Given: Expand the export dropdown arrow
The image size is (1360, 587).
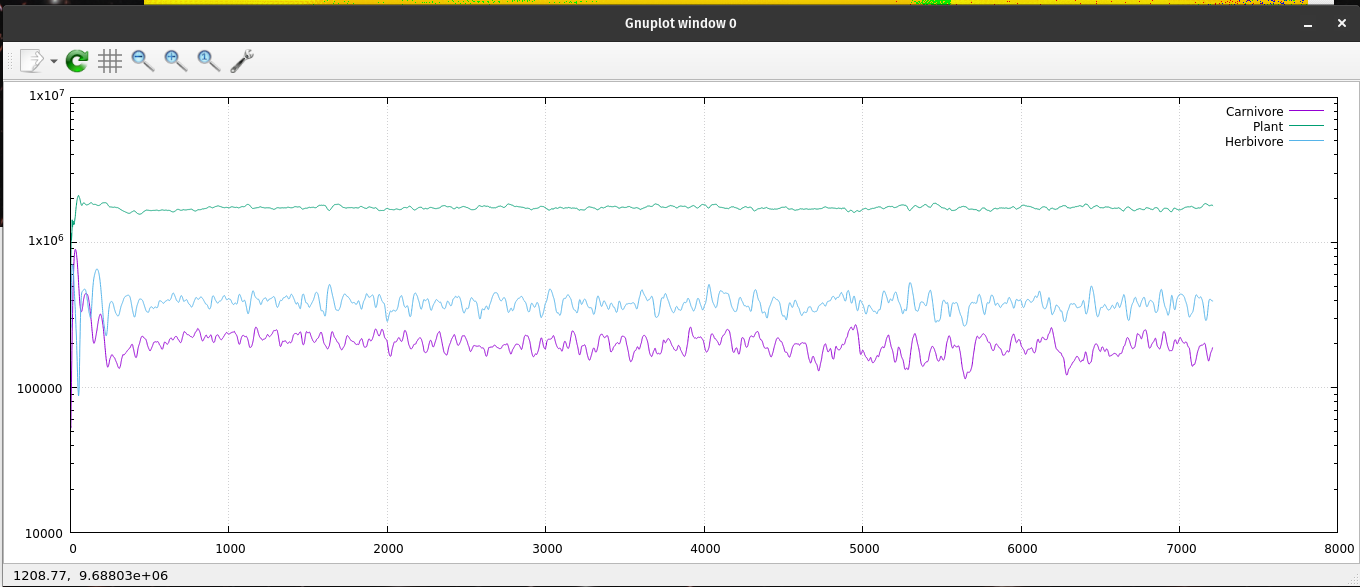Looking at the screenshot, I should pos(53,62).
